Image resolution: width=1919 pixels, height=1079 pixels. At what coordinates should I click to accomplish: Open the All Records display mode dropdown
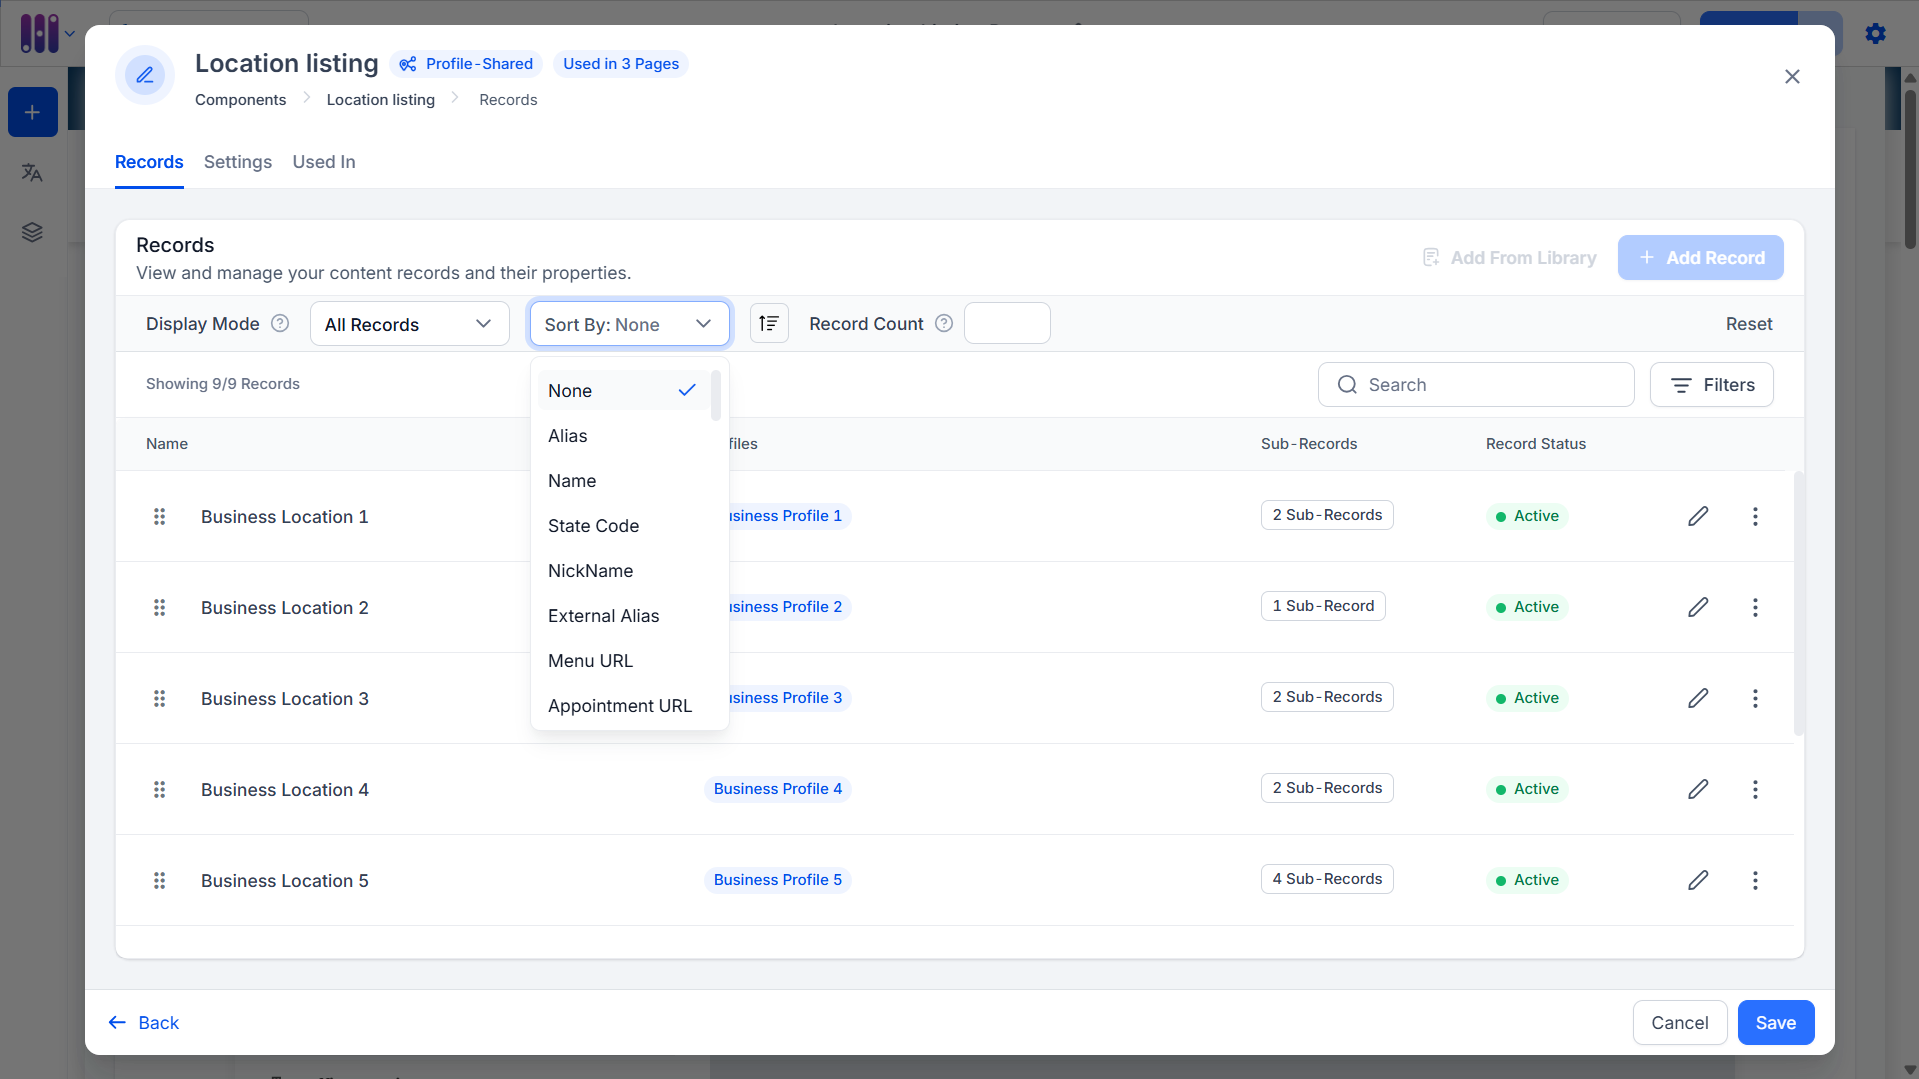[410, 324]
